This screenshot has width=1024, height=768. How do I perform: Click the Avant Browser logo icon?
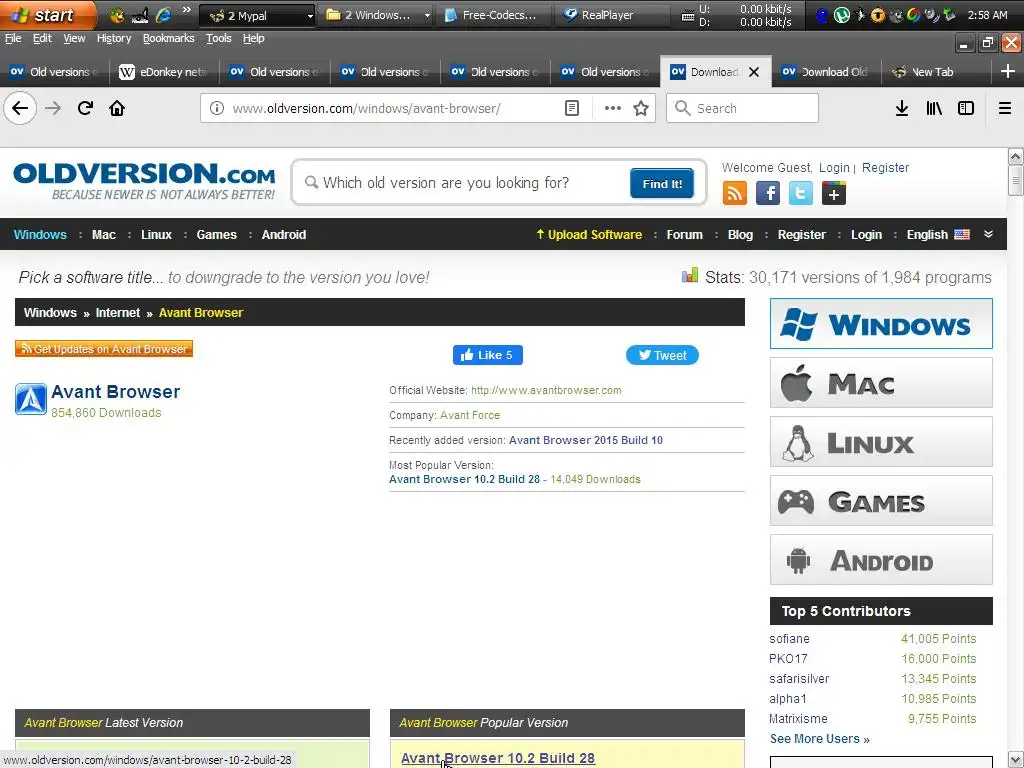(31, 399)
